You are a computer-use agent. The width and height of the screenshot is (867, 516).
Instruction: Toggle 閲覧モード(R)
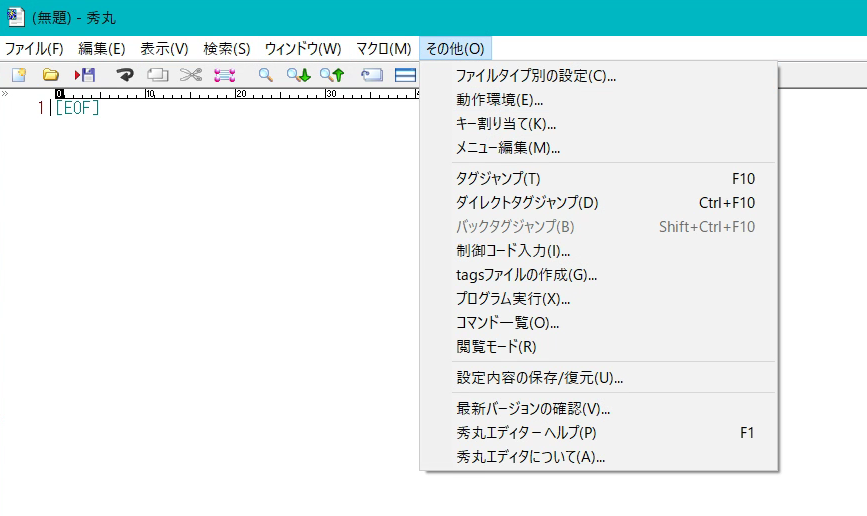599,347
